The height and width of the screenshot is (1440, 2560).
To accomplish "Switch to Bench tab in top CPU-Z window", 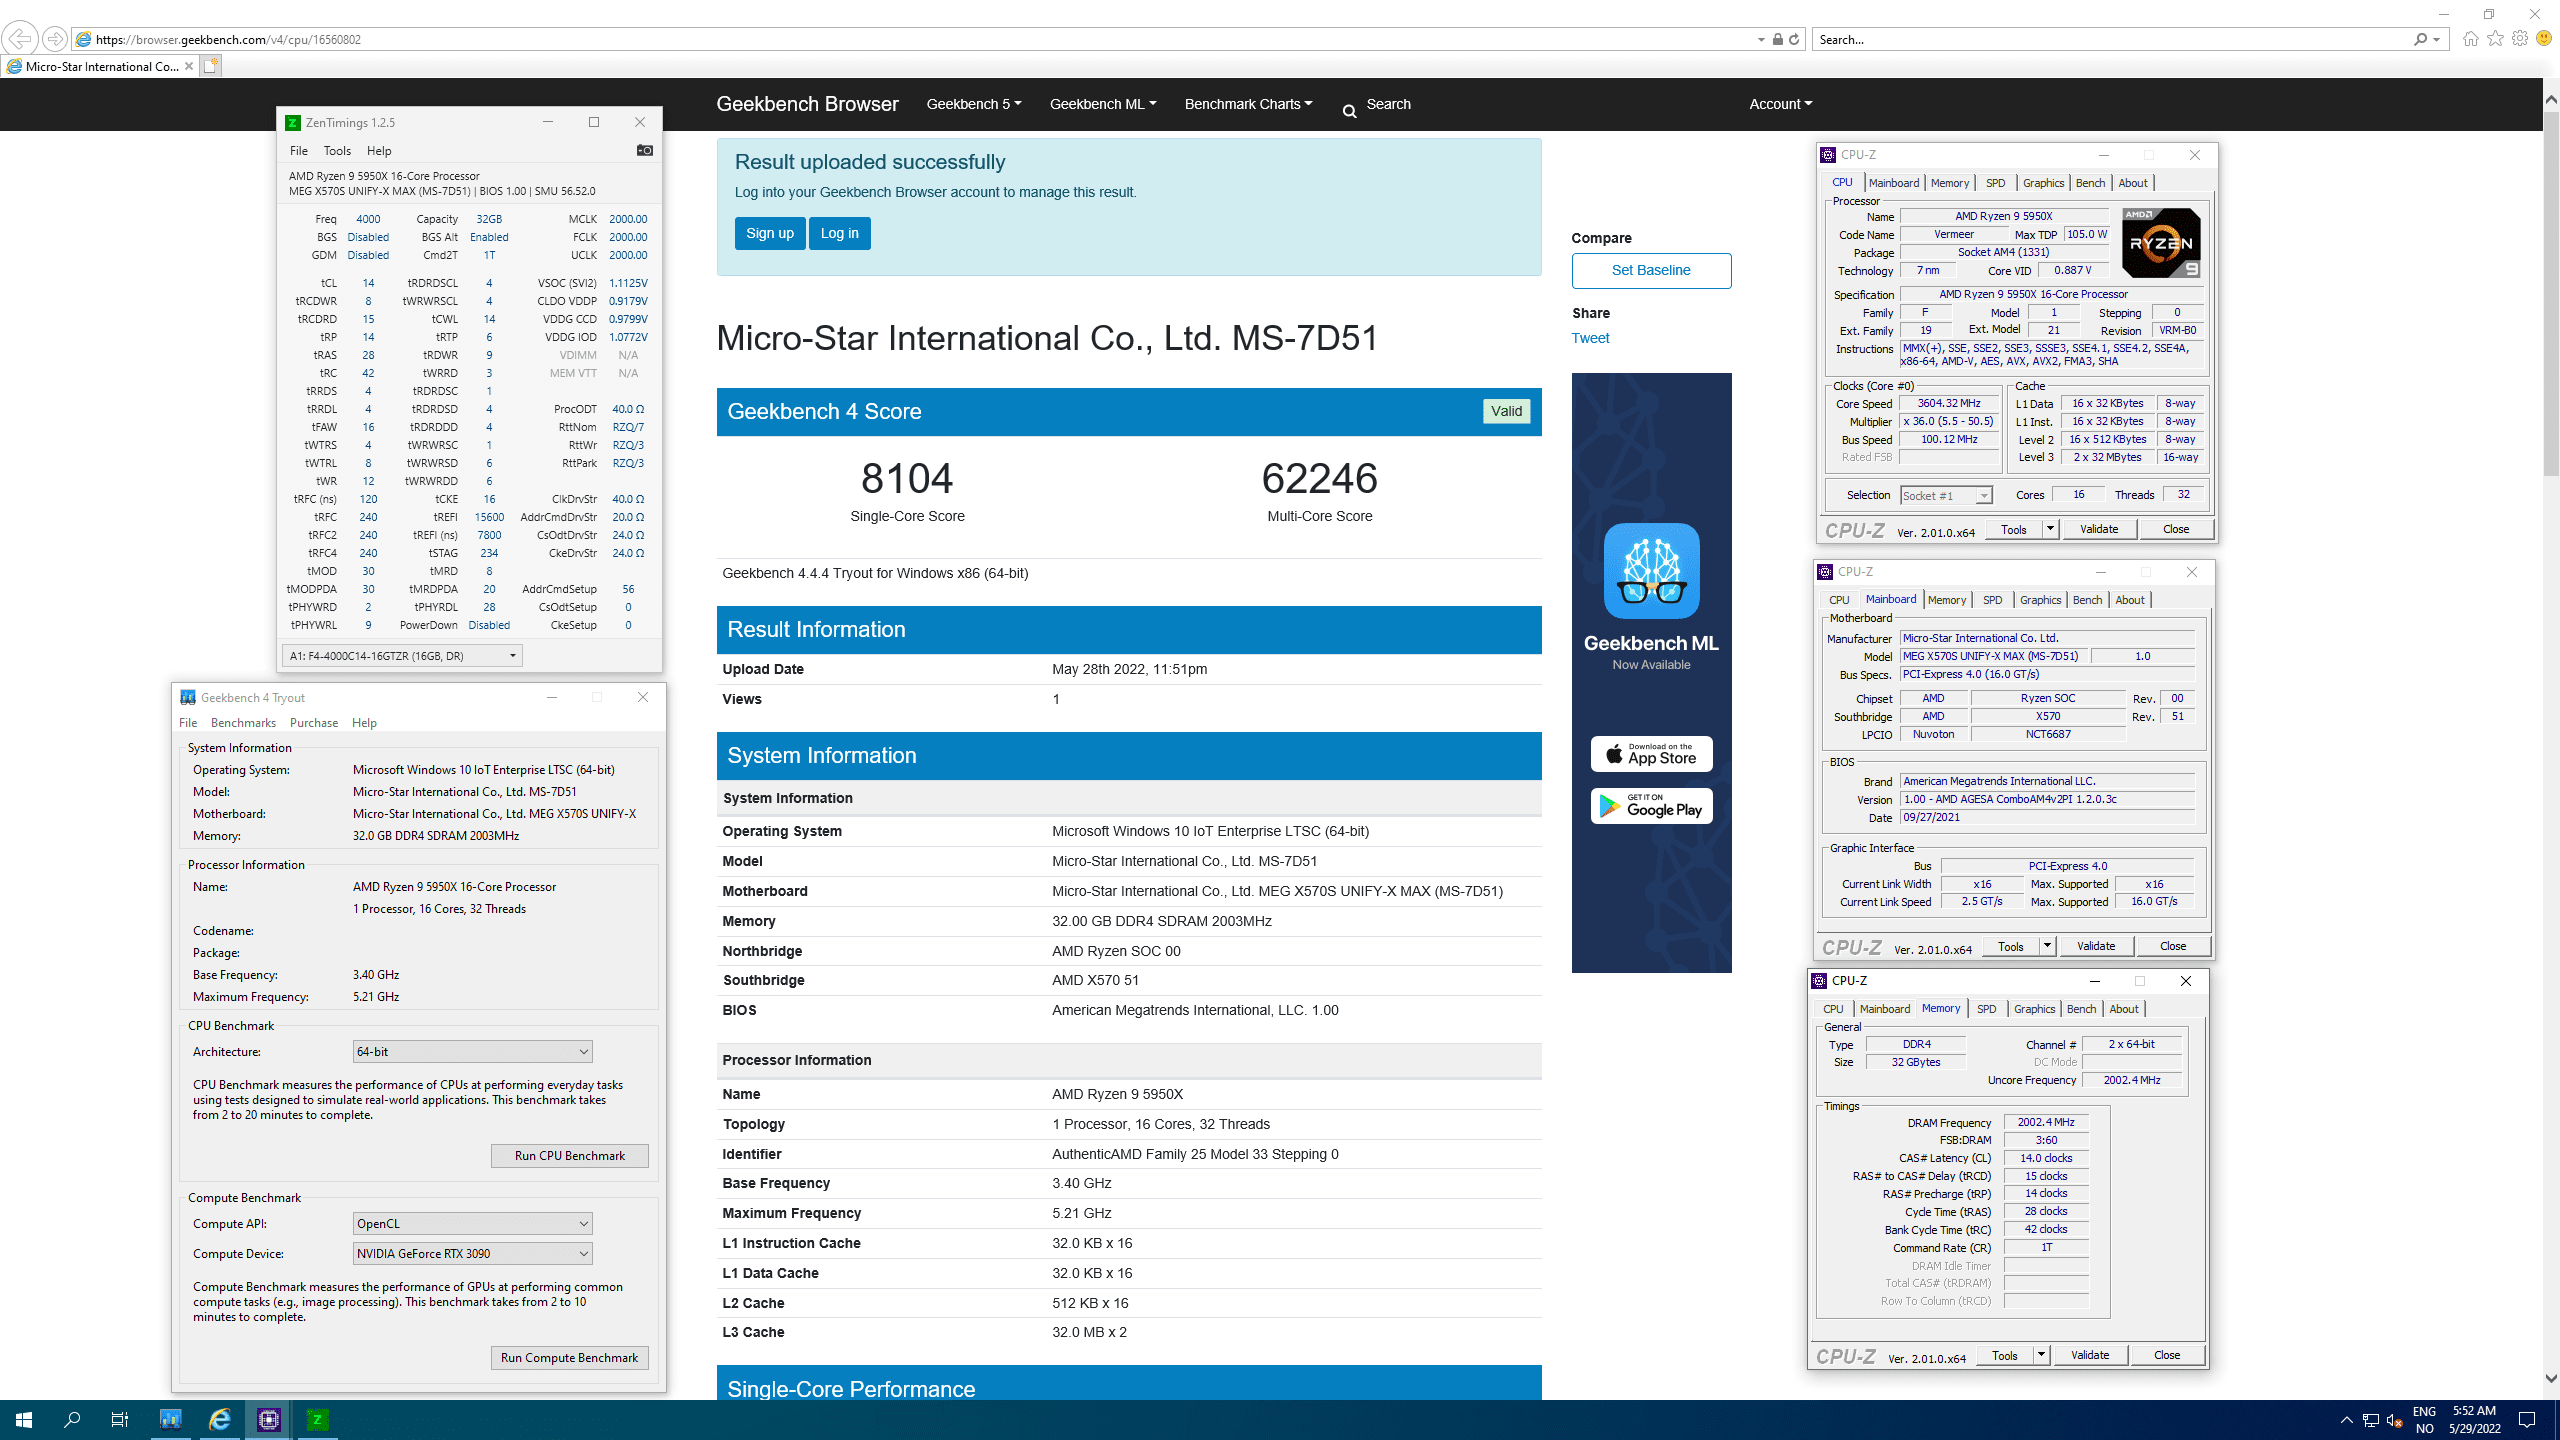I will click(2090, 183).
